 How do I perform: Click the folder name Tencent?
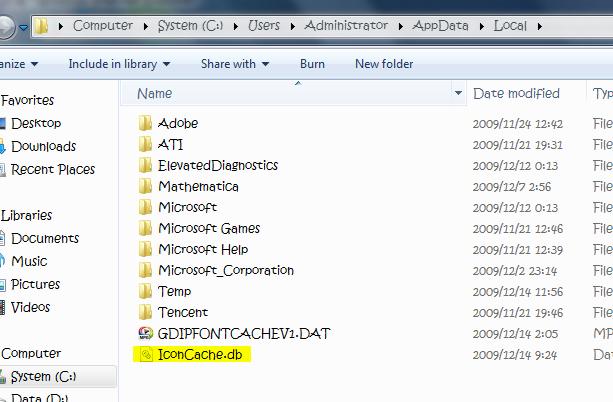coord(183,312)
